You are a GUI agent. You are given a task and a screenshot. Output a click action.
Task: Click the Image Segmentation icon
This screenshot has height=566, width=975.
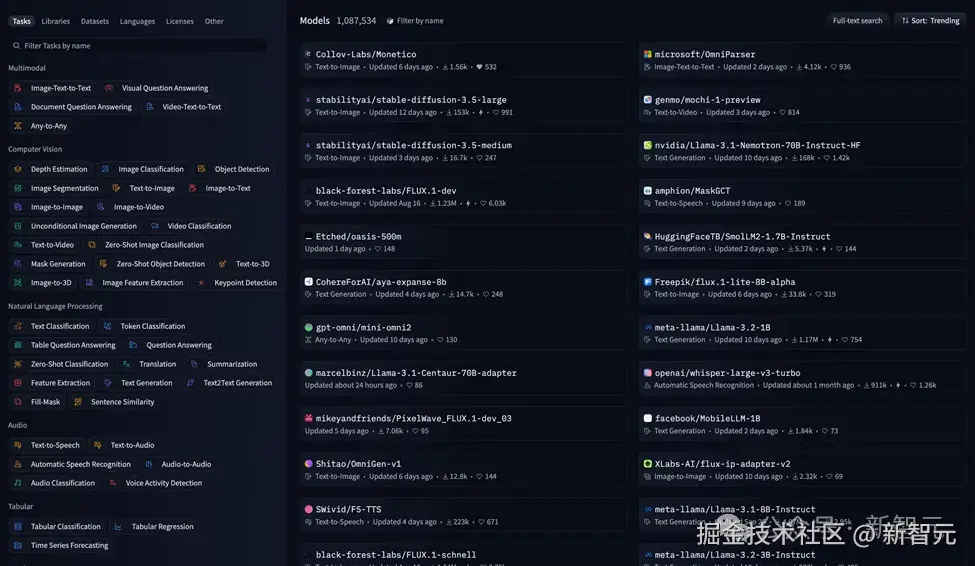(x=18, y=188)
